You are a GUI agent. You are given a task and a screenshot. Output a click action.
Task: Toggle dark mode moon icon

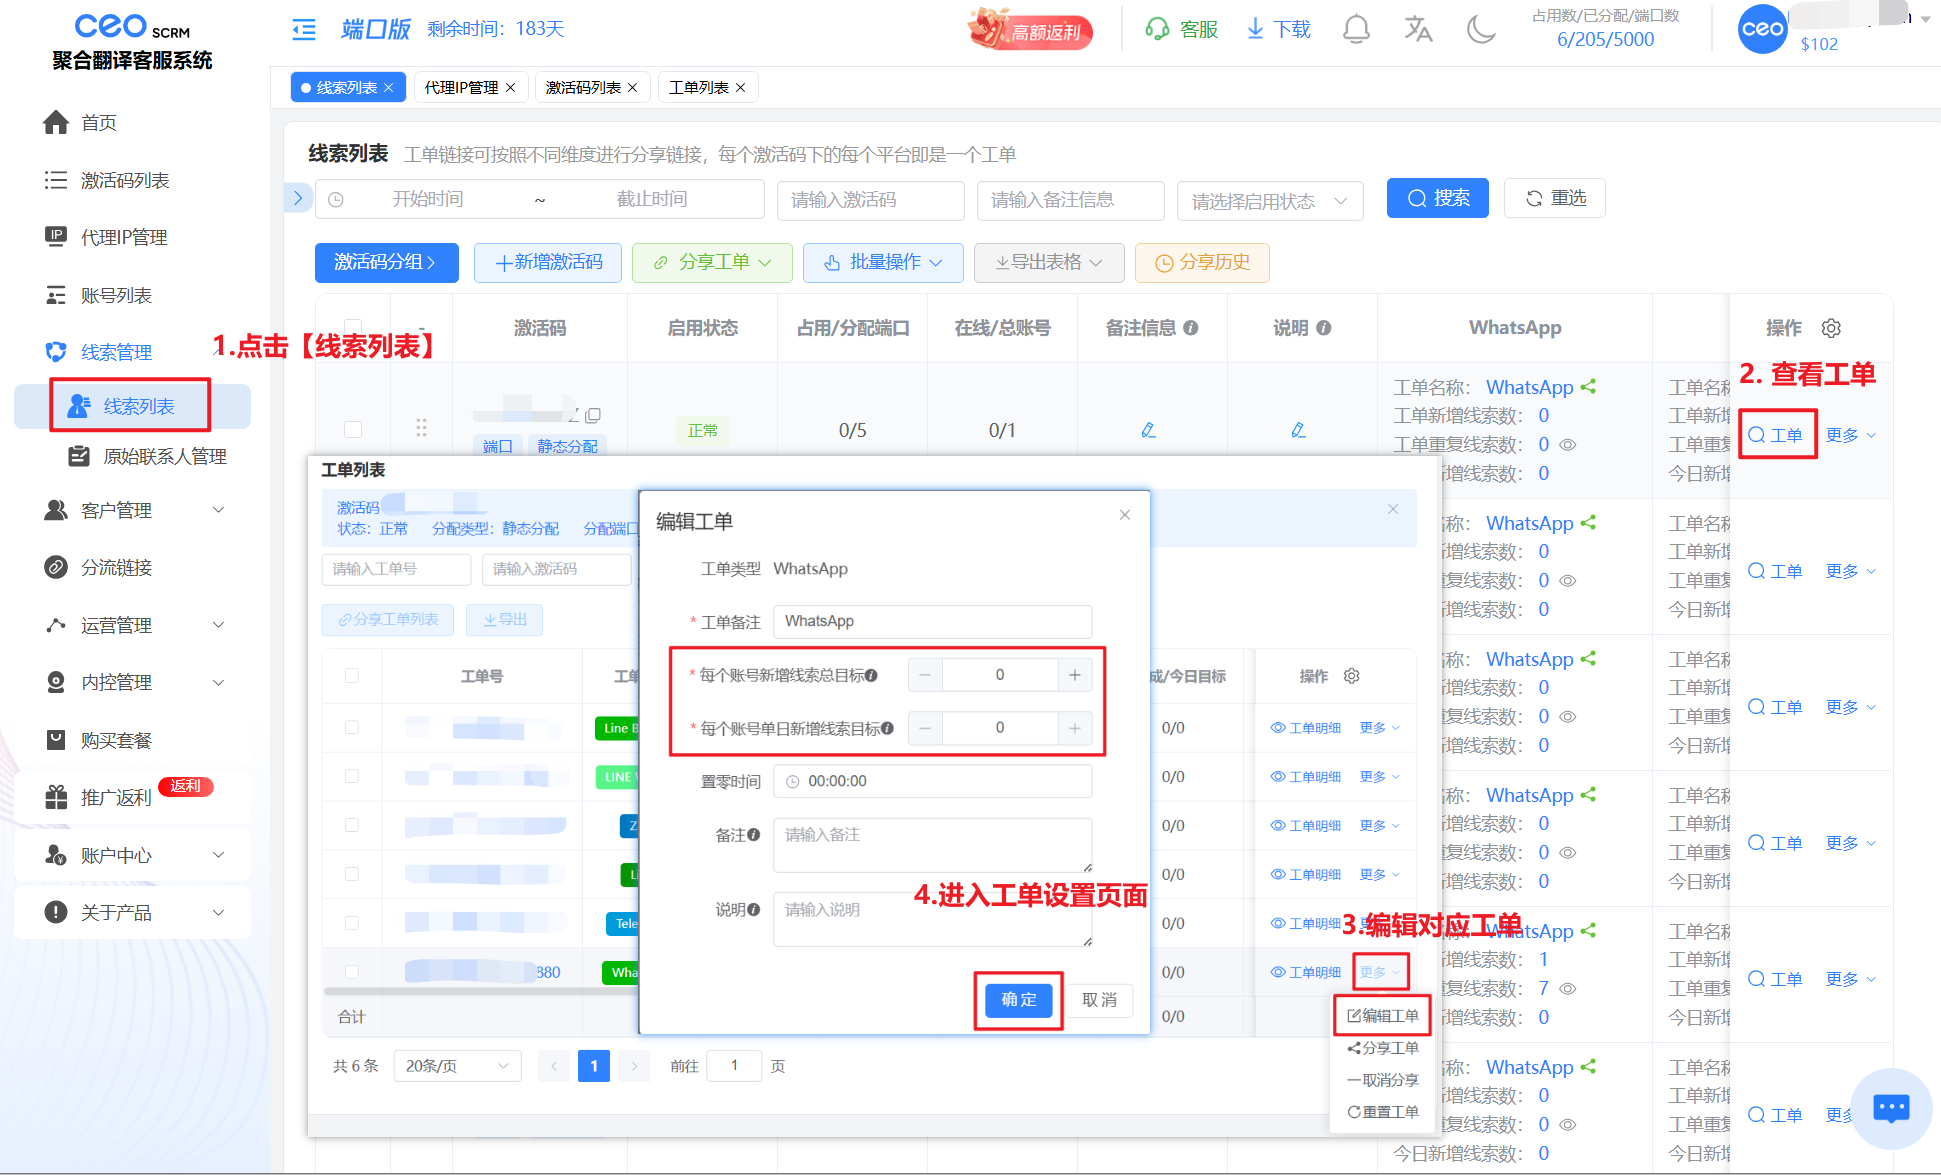click(x=1480, y=29)
